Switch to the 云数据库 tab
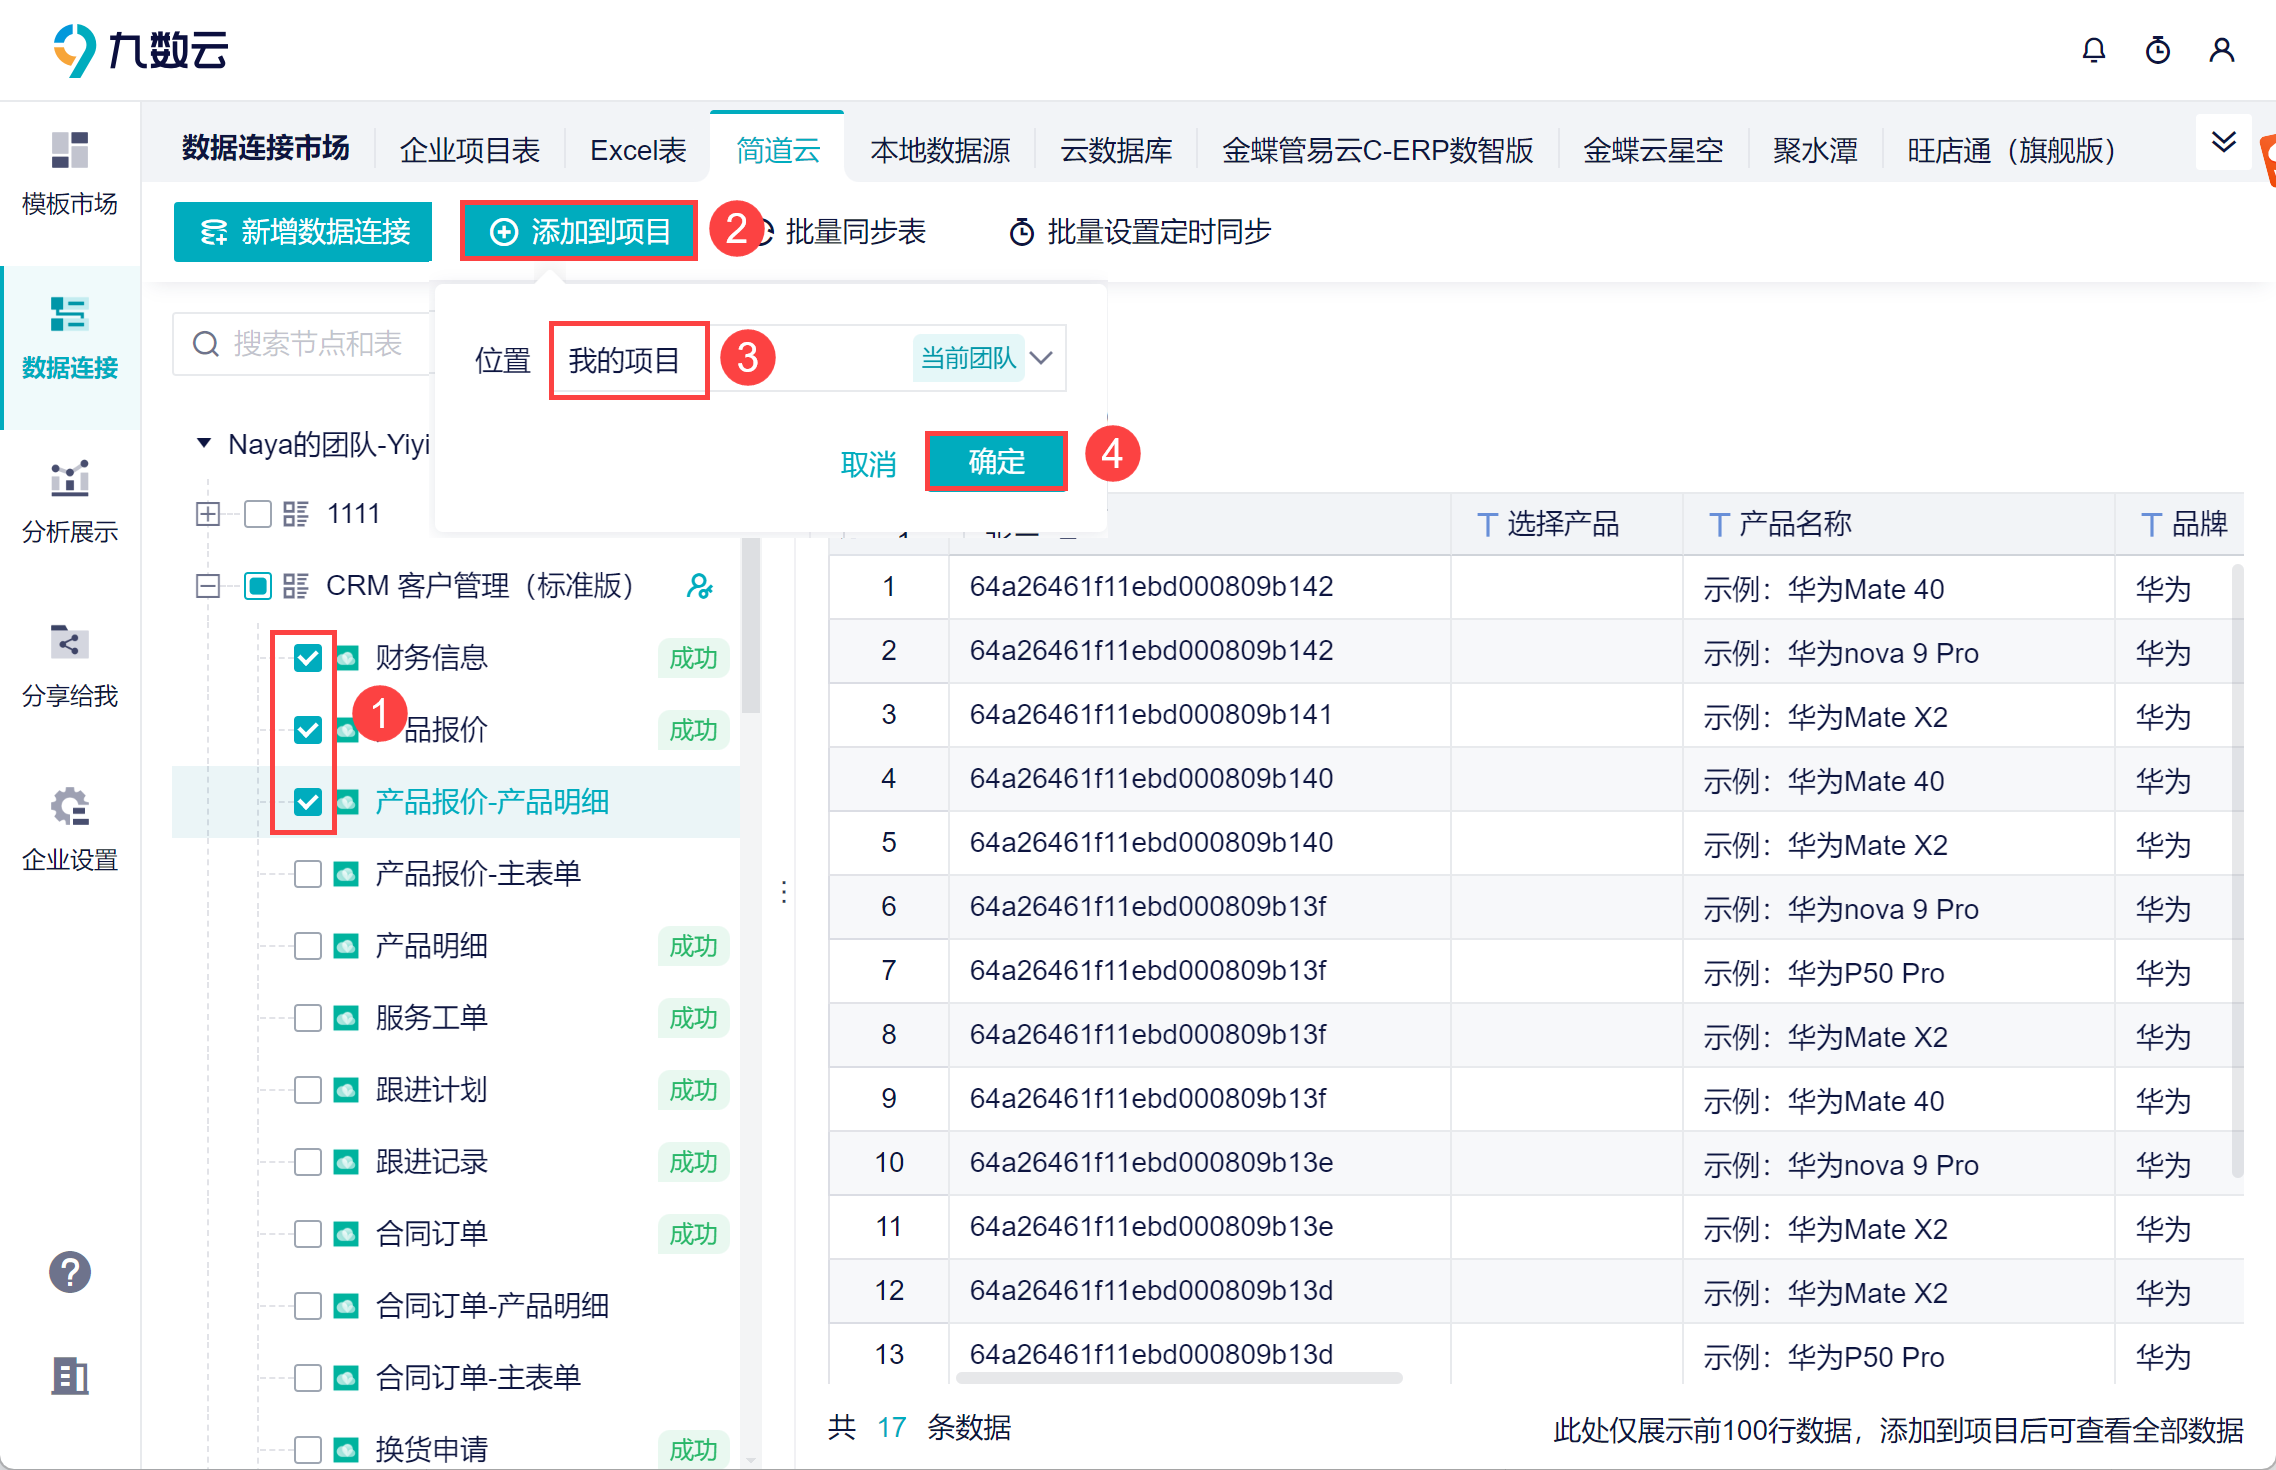The height and width of the screenshot is (1470, 2276). click(x=1115, y=150)
